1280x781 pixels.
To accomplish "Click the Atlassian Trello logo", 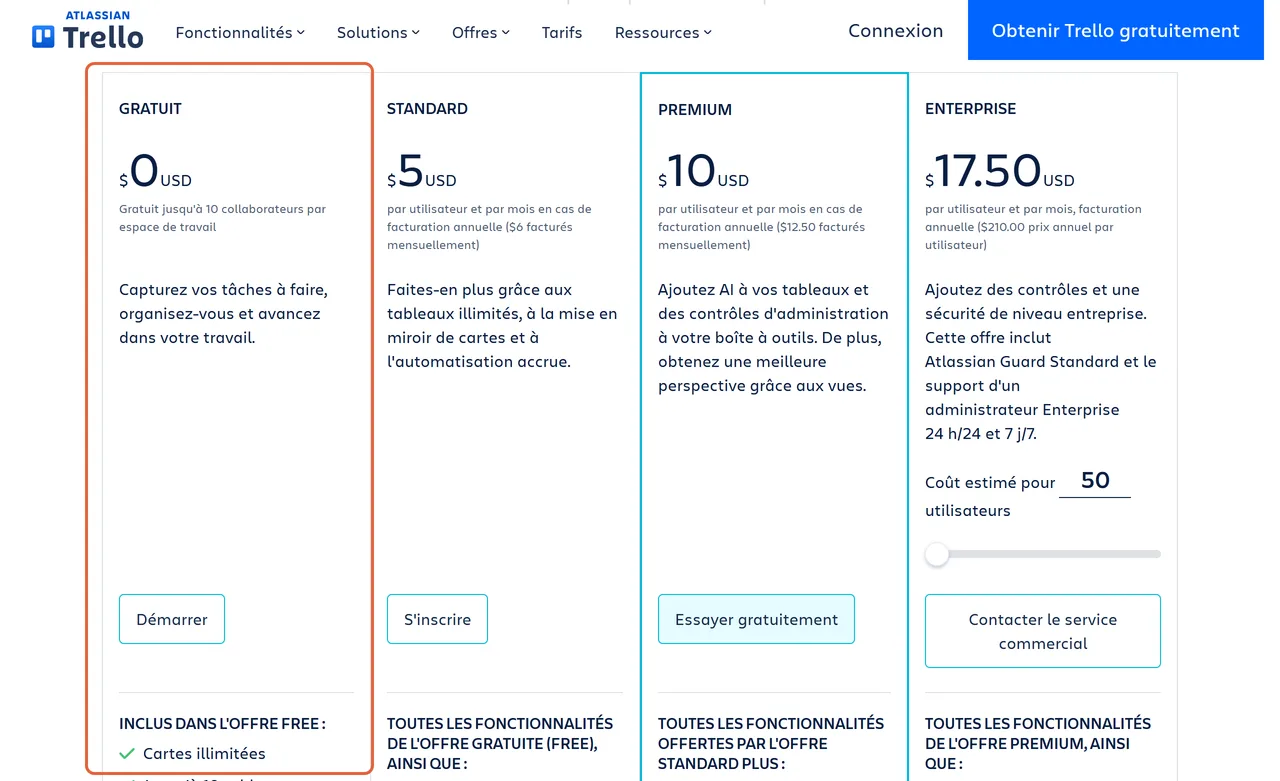I will pos(88,30).
